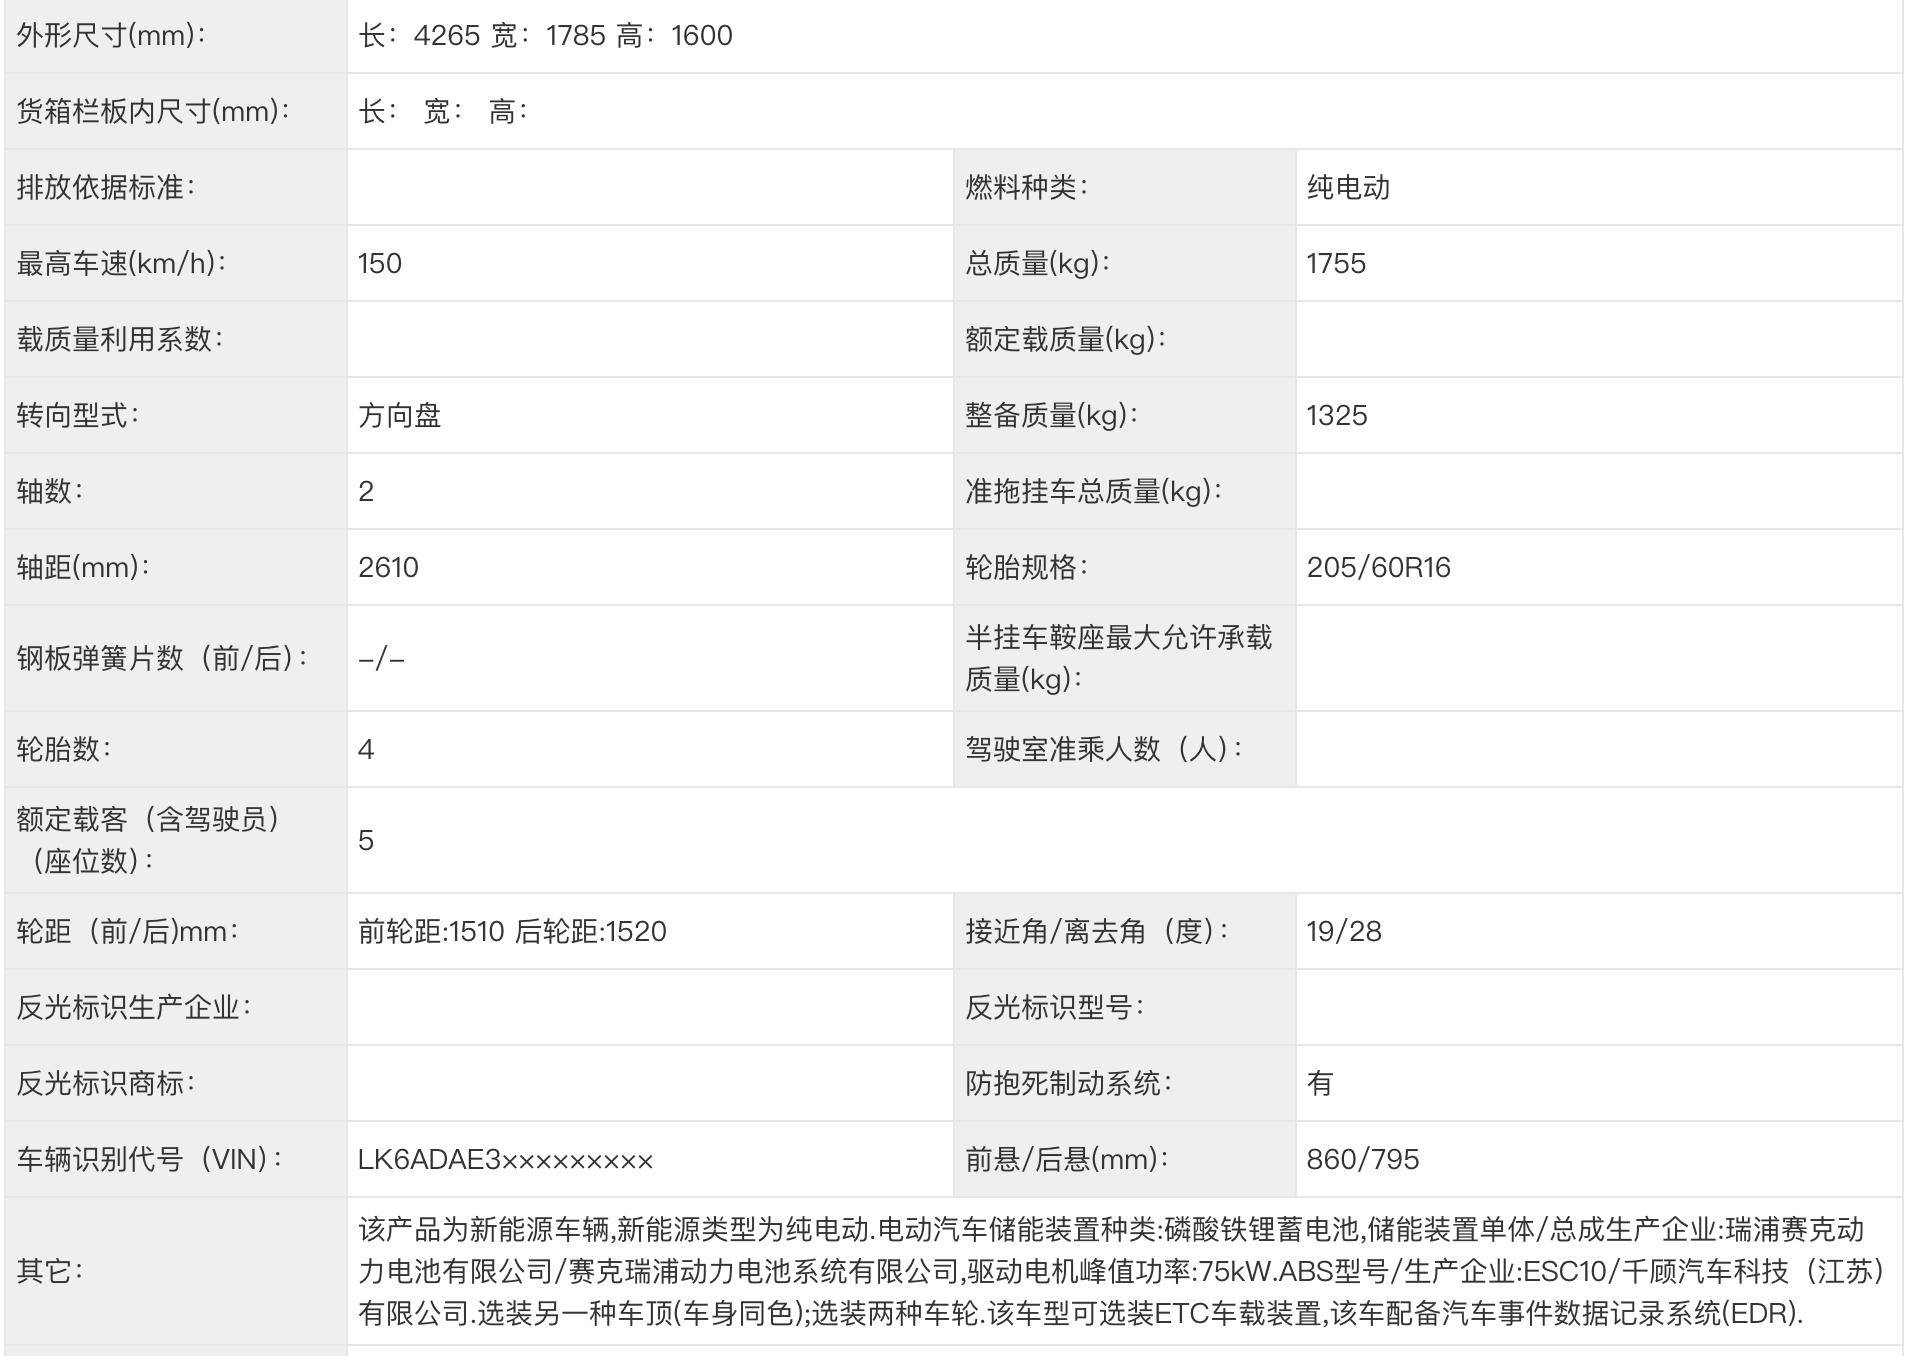Click the 准拖挂车总质量(kg) label

pyautogui.click(x=1093, y=491)
